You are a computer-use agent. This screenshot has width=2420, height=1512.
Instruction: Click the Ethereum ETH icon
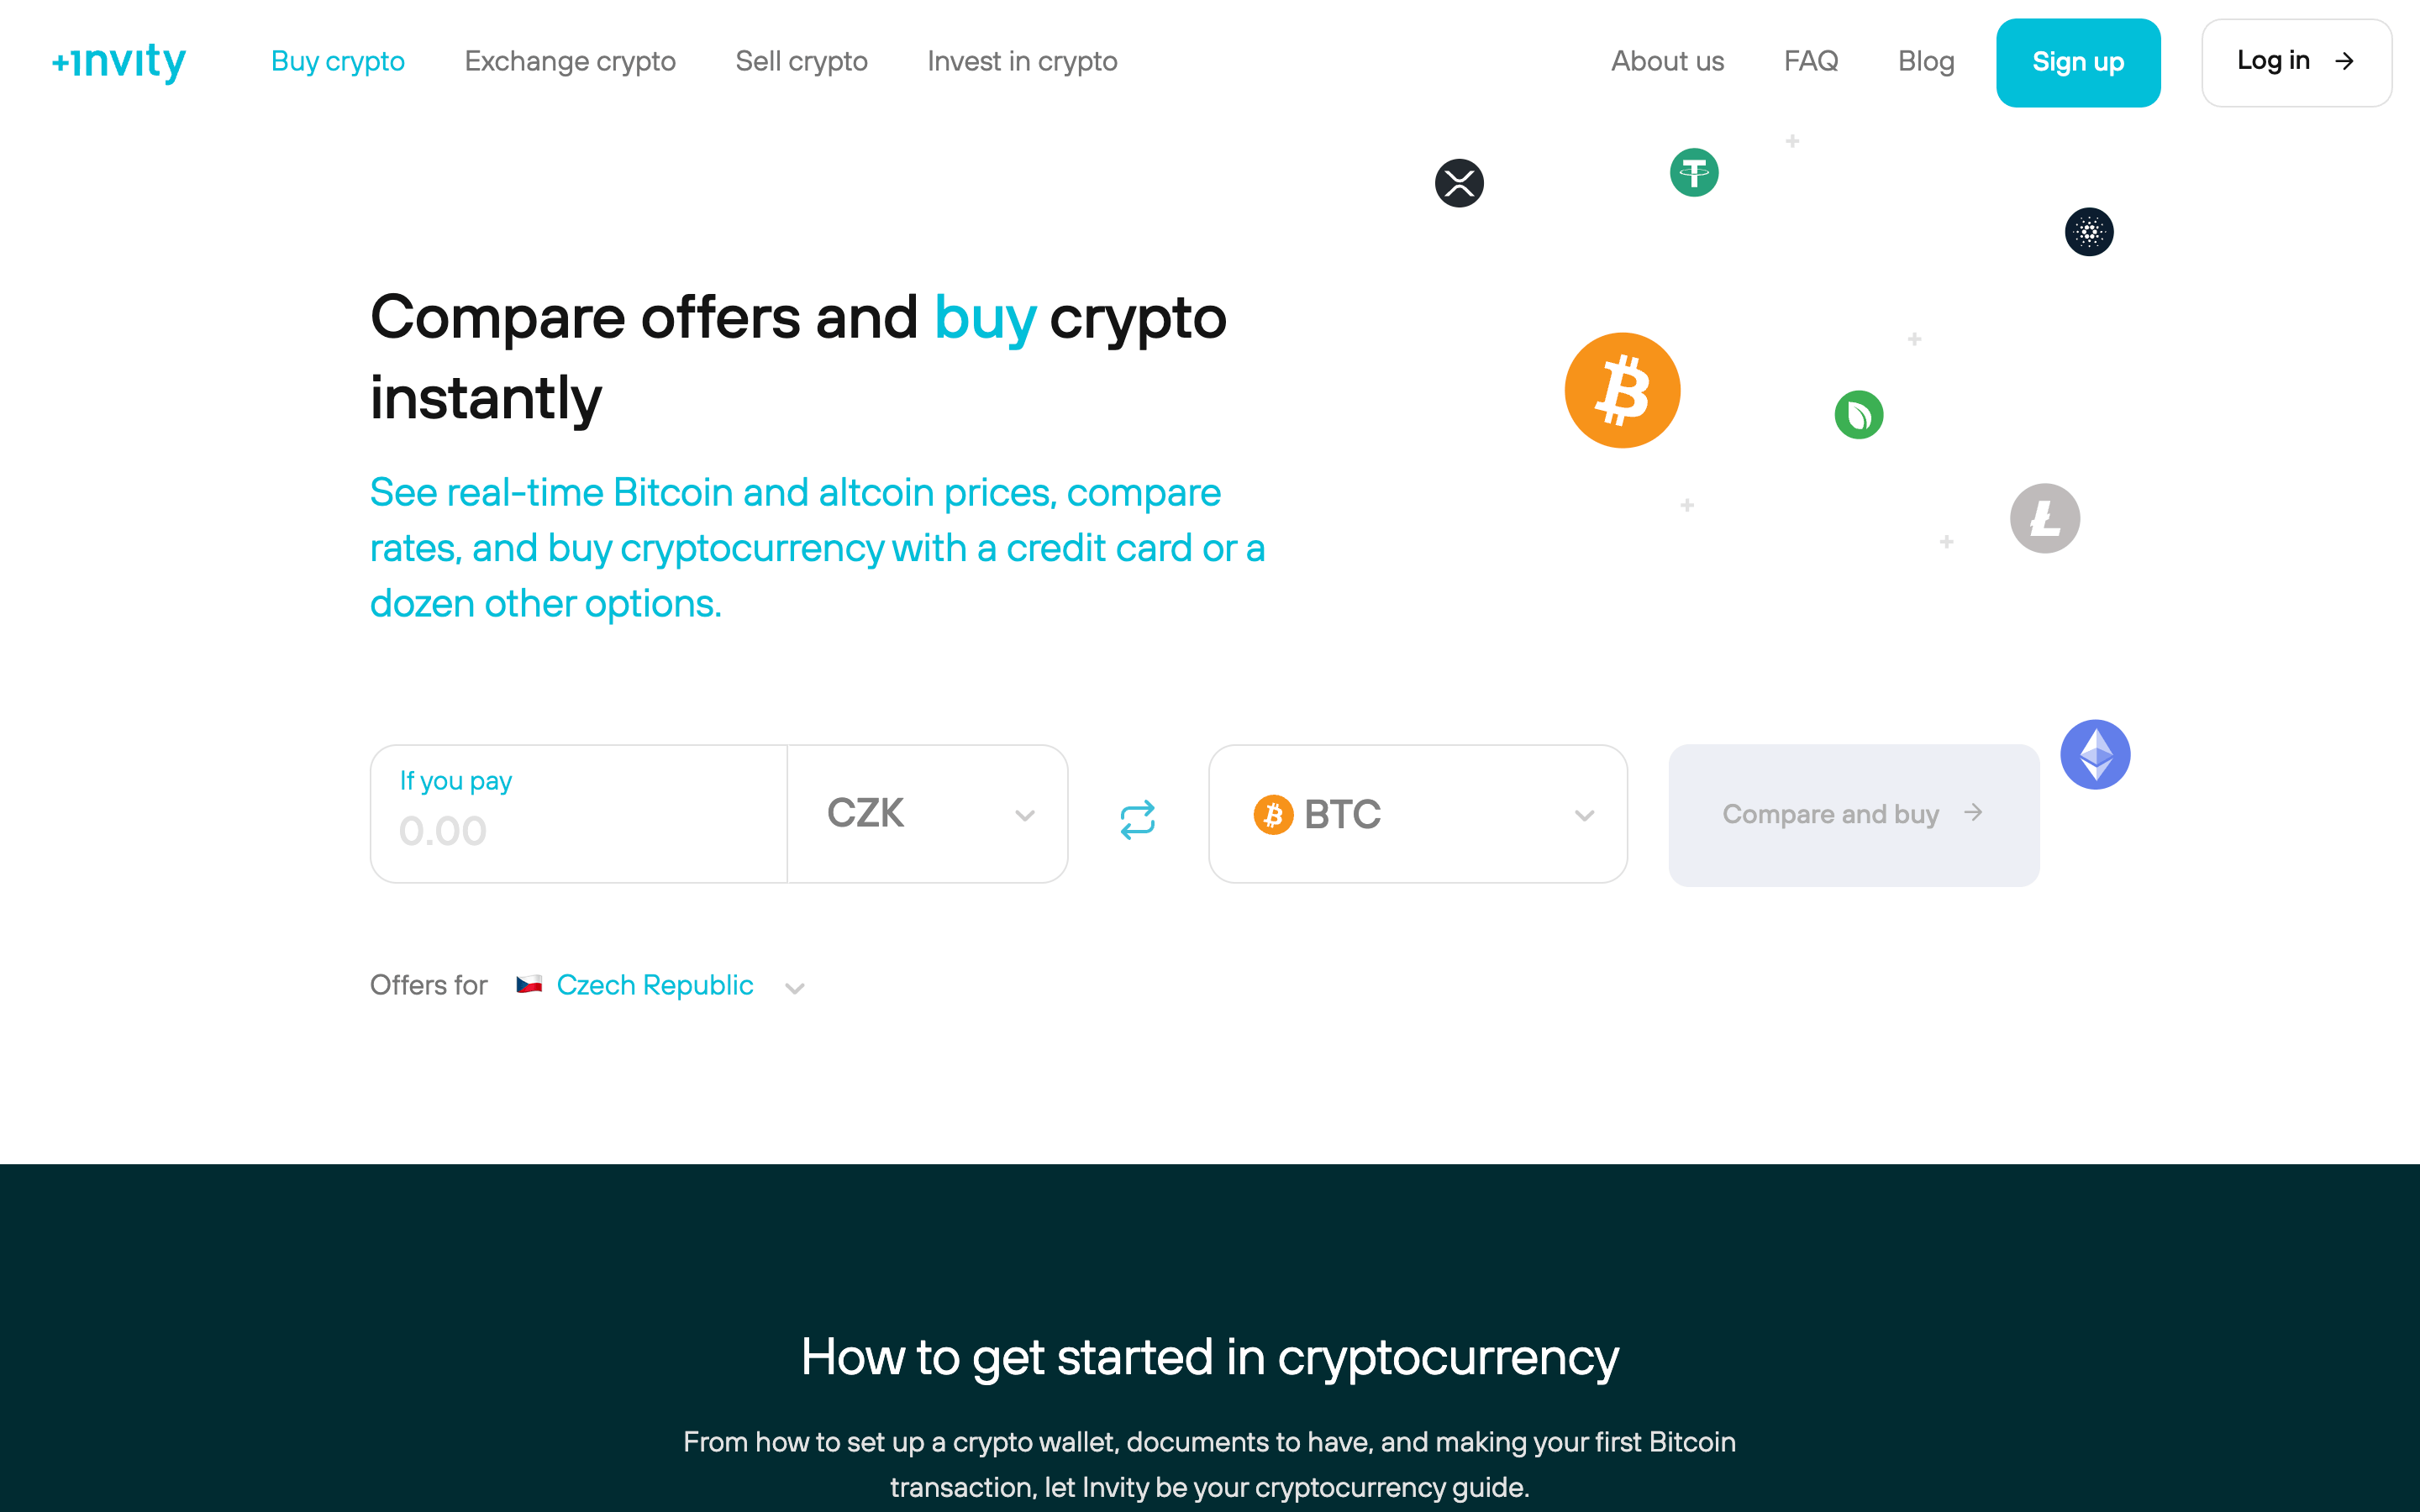click(x=2096, y=754)
